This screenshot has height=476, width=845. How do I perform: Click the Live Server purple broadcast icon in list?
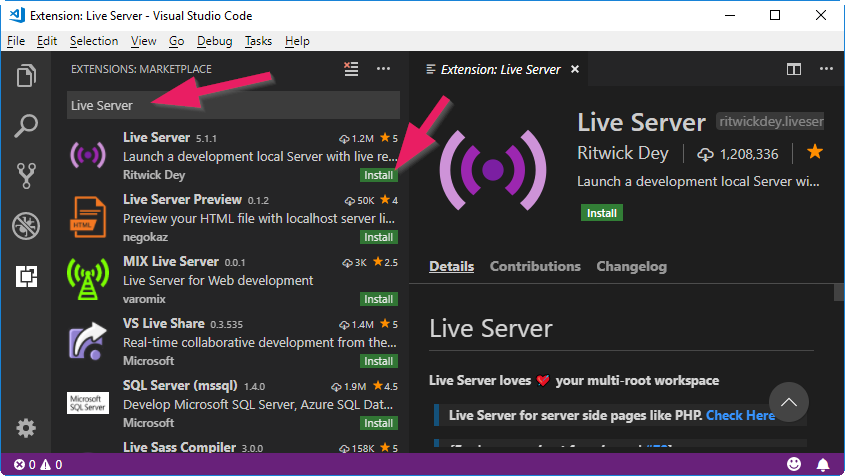(88, 155)
